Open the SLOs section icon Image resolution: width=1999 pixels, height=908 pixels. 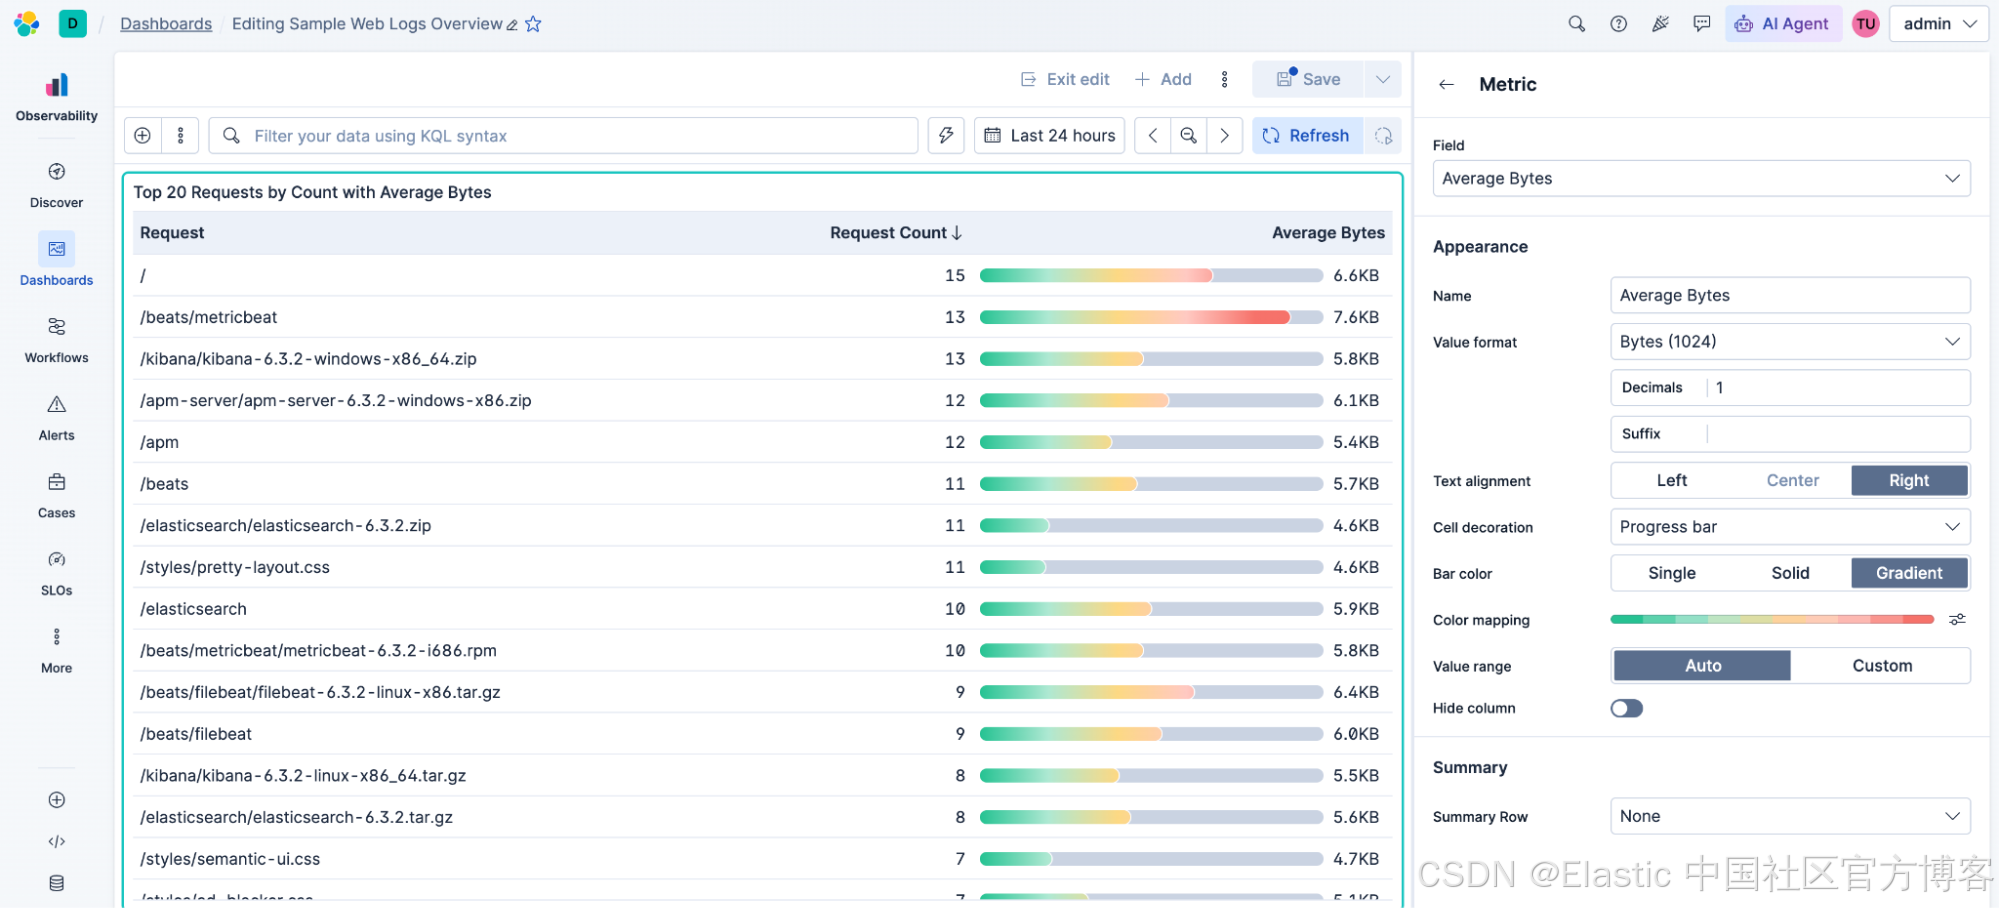(56, 559)
